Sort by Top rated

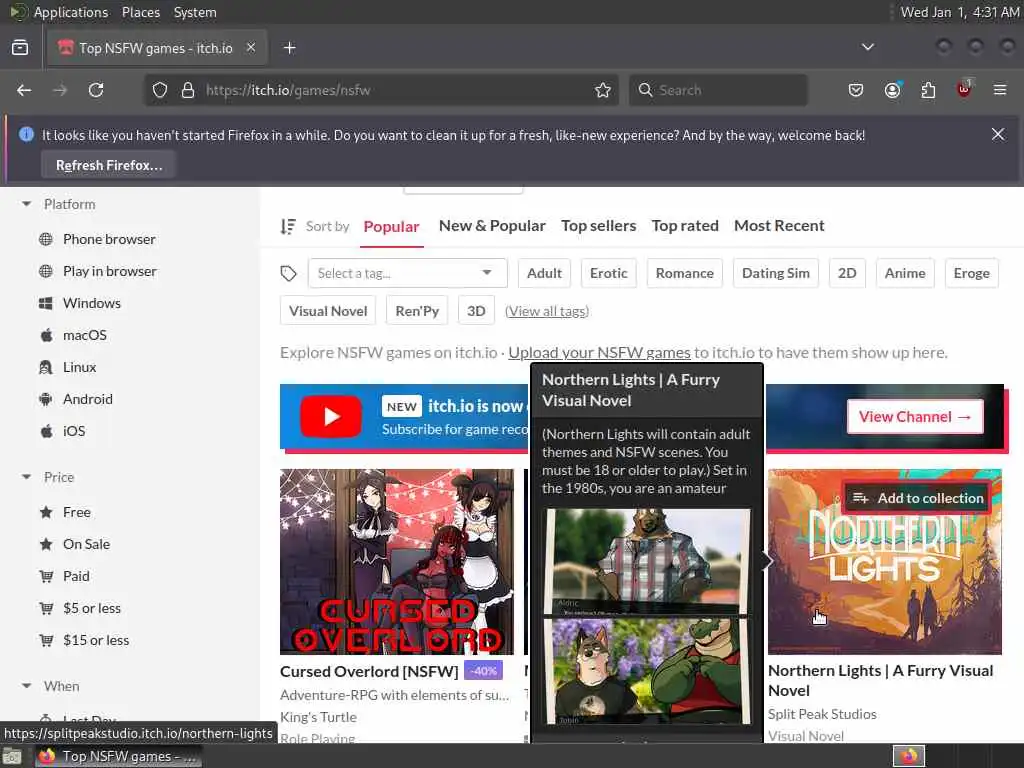click(x=685, y=225)
